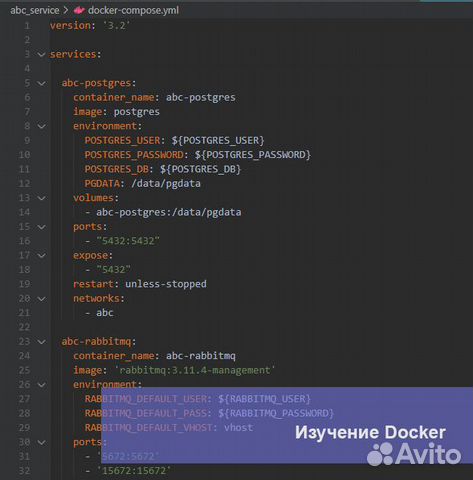473x480 pixels.
Task: Click the RABBITMQ_DEFAULT_VHOST value vhost
Action: (x=238, y=428)
